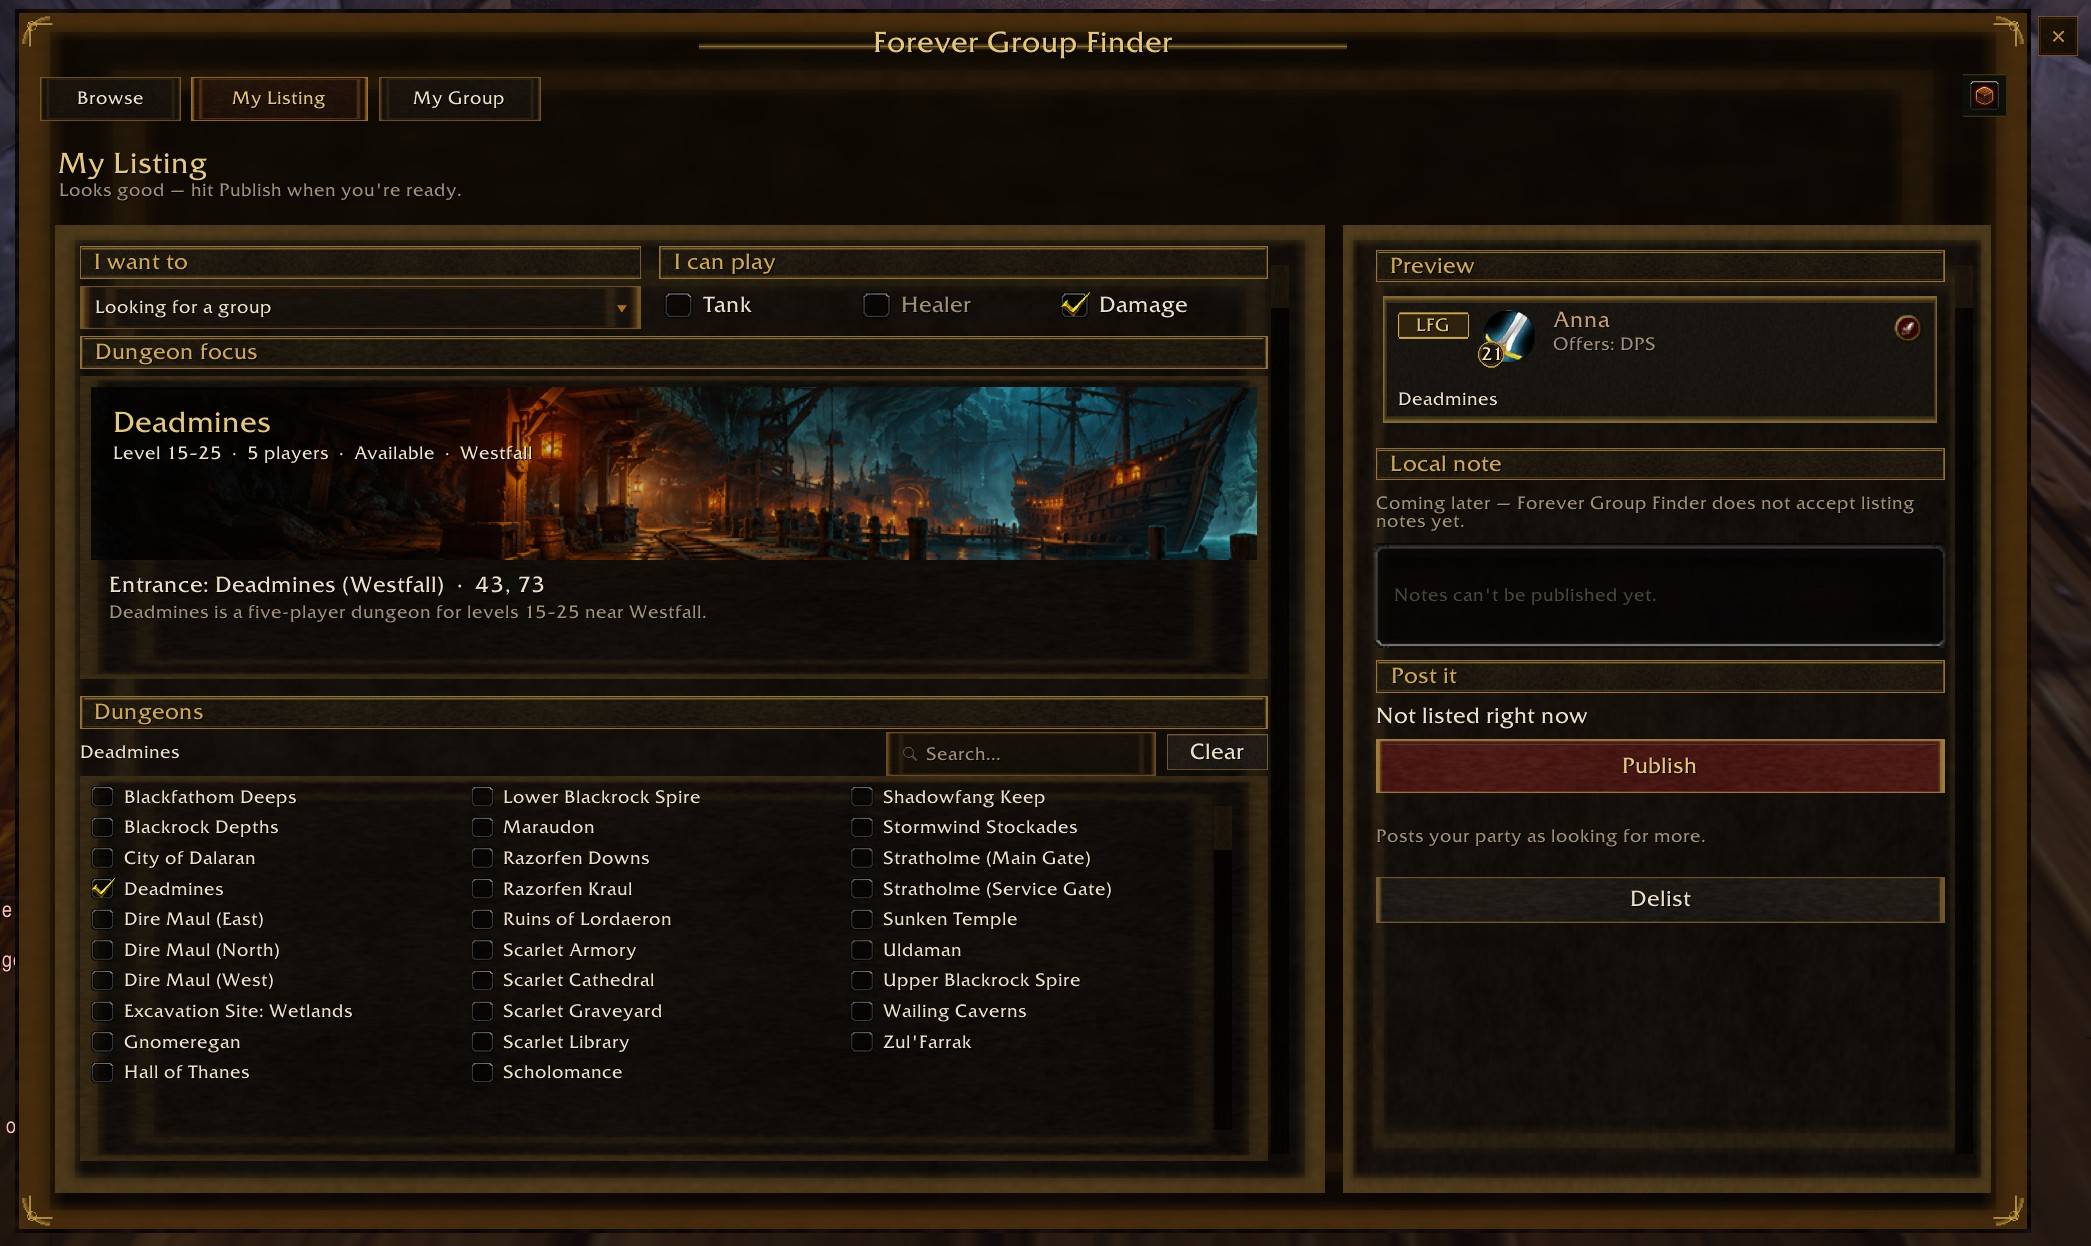The width and height of the screenshot is (2091, 1246).
Task: Click Anna's class icon in the preview card
Action: [x=1508, y=336]
